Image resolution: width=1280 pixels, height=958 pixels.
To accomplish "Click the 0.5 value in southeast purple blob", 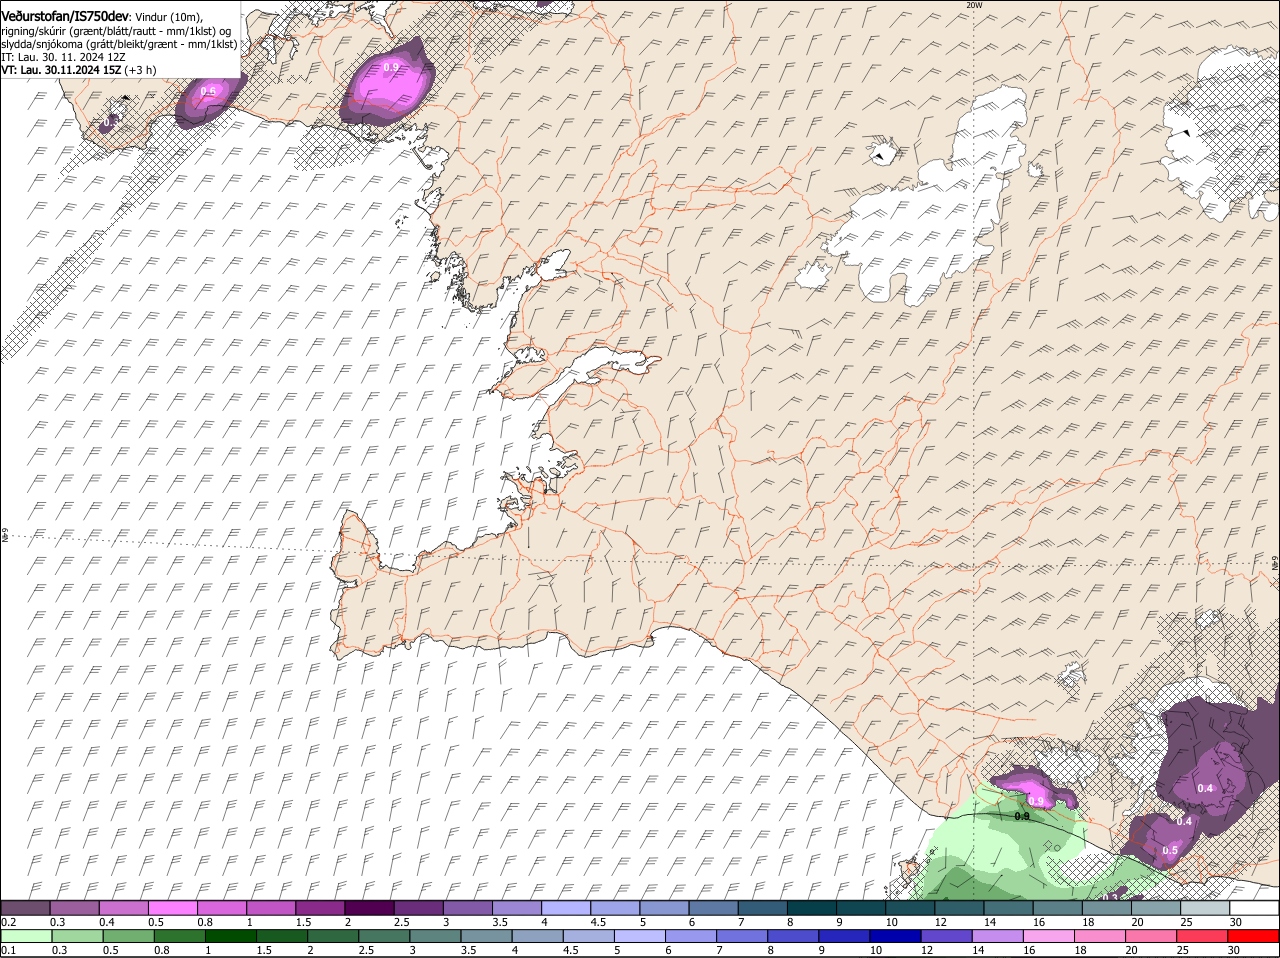I will coord(1170,850).
